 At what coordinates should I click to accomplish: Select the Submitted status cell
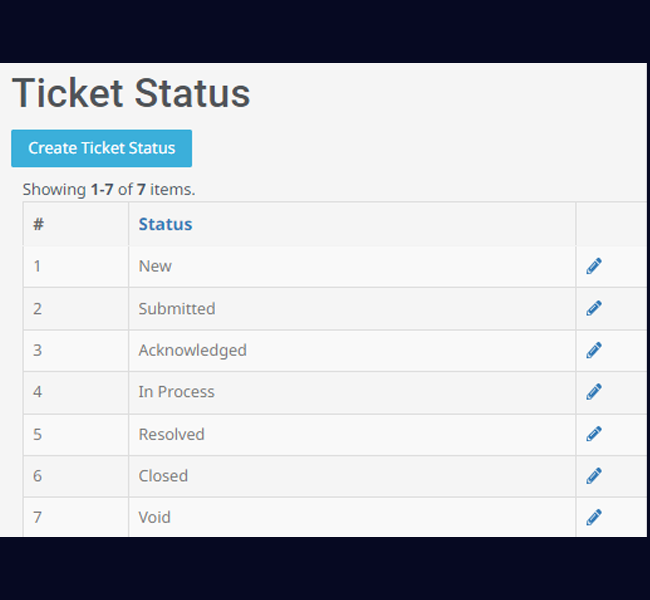(352, 309)
